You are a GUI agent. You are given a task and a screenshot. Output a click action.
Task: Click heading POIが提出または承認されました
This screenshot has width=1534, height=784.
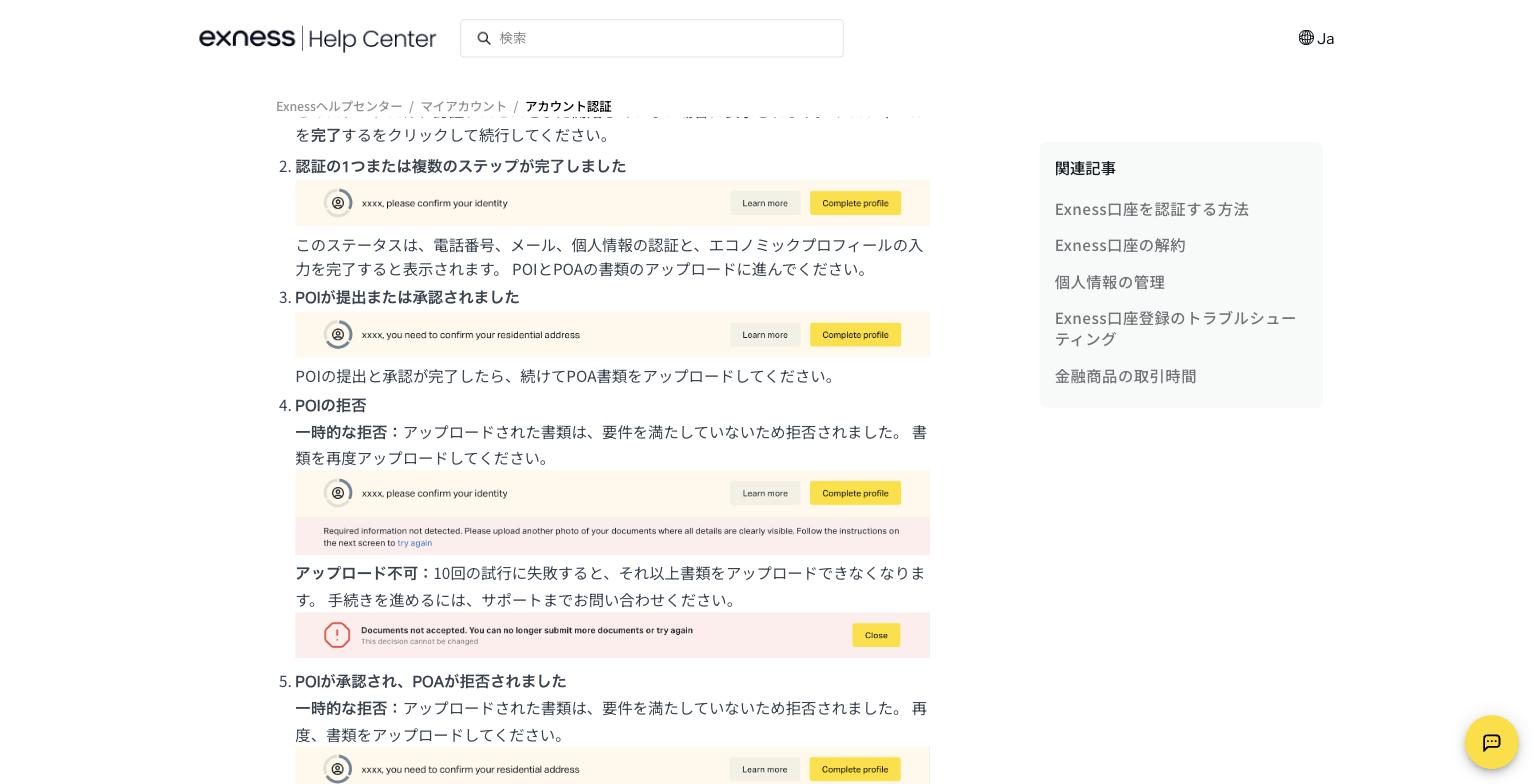click(x=407, y=297)
